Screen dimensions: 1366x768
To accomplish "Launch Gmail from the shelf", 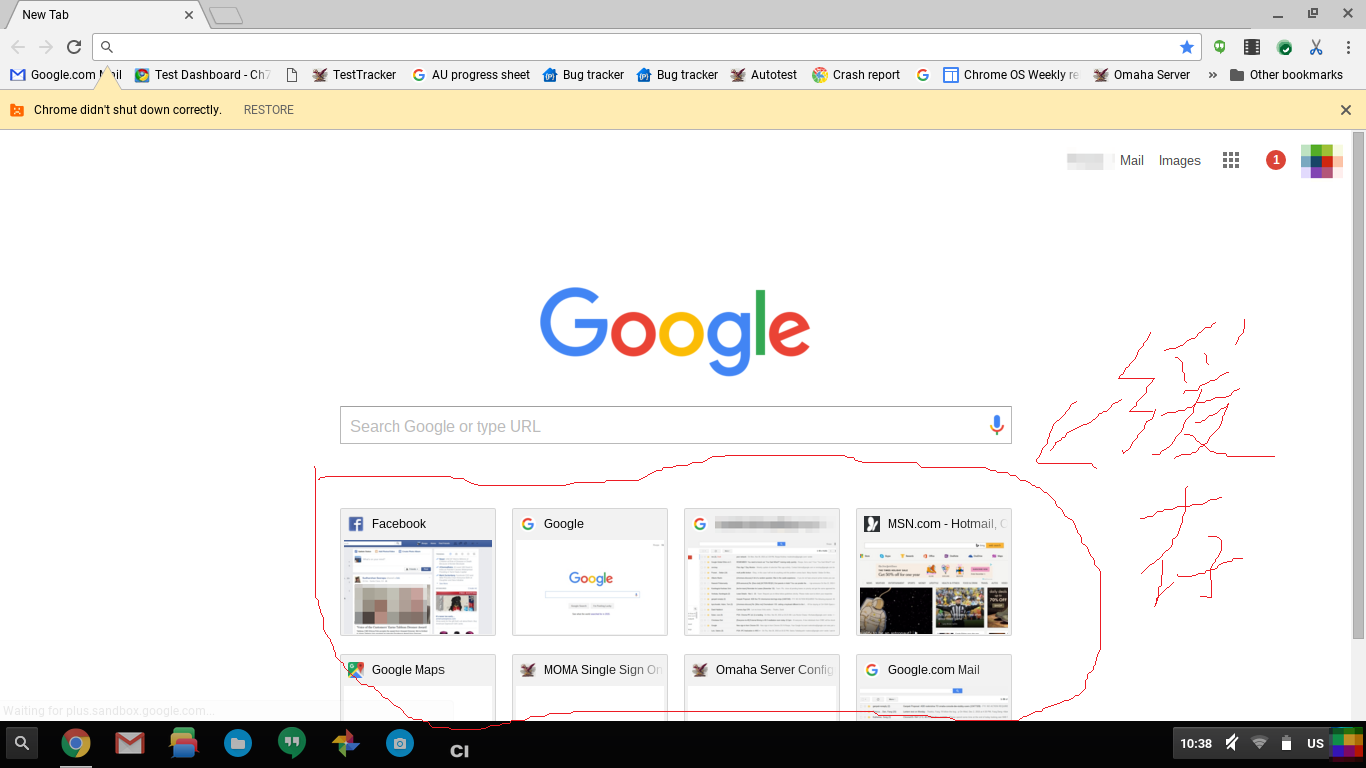I will pos(129,743).
